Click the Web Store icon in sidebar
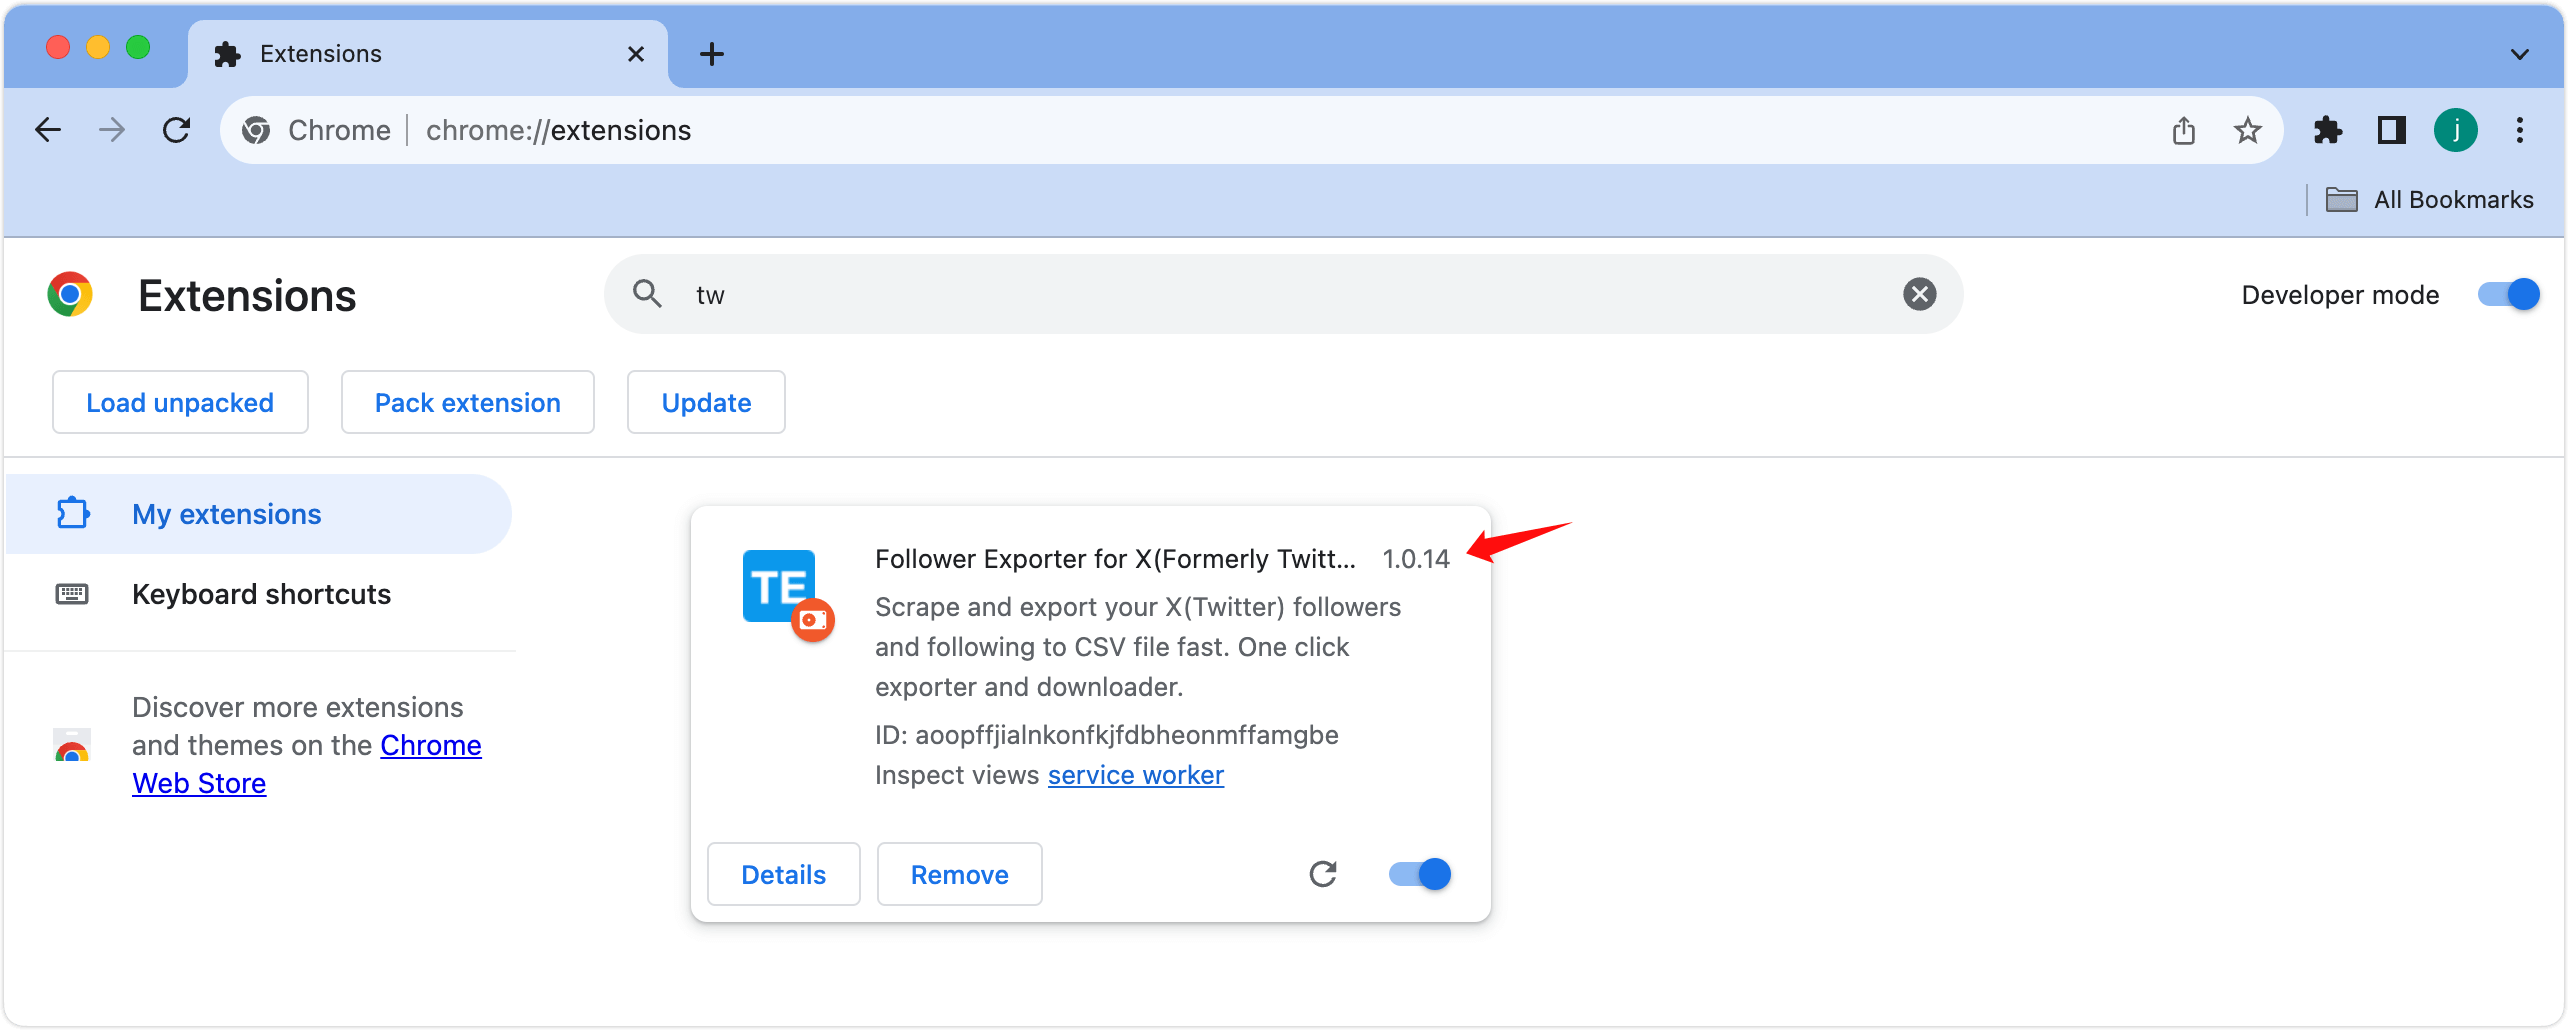The height and width of the screenshot is (1030, 2568). tap(72, 745)
